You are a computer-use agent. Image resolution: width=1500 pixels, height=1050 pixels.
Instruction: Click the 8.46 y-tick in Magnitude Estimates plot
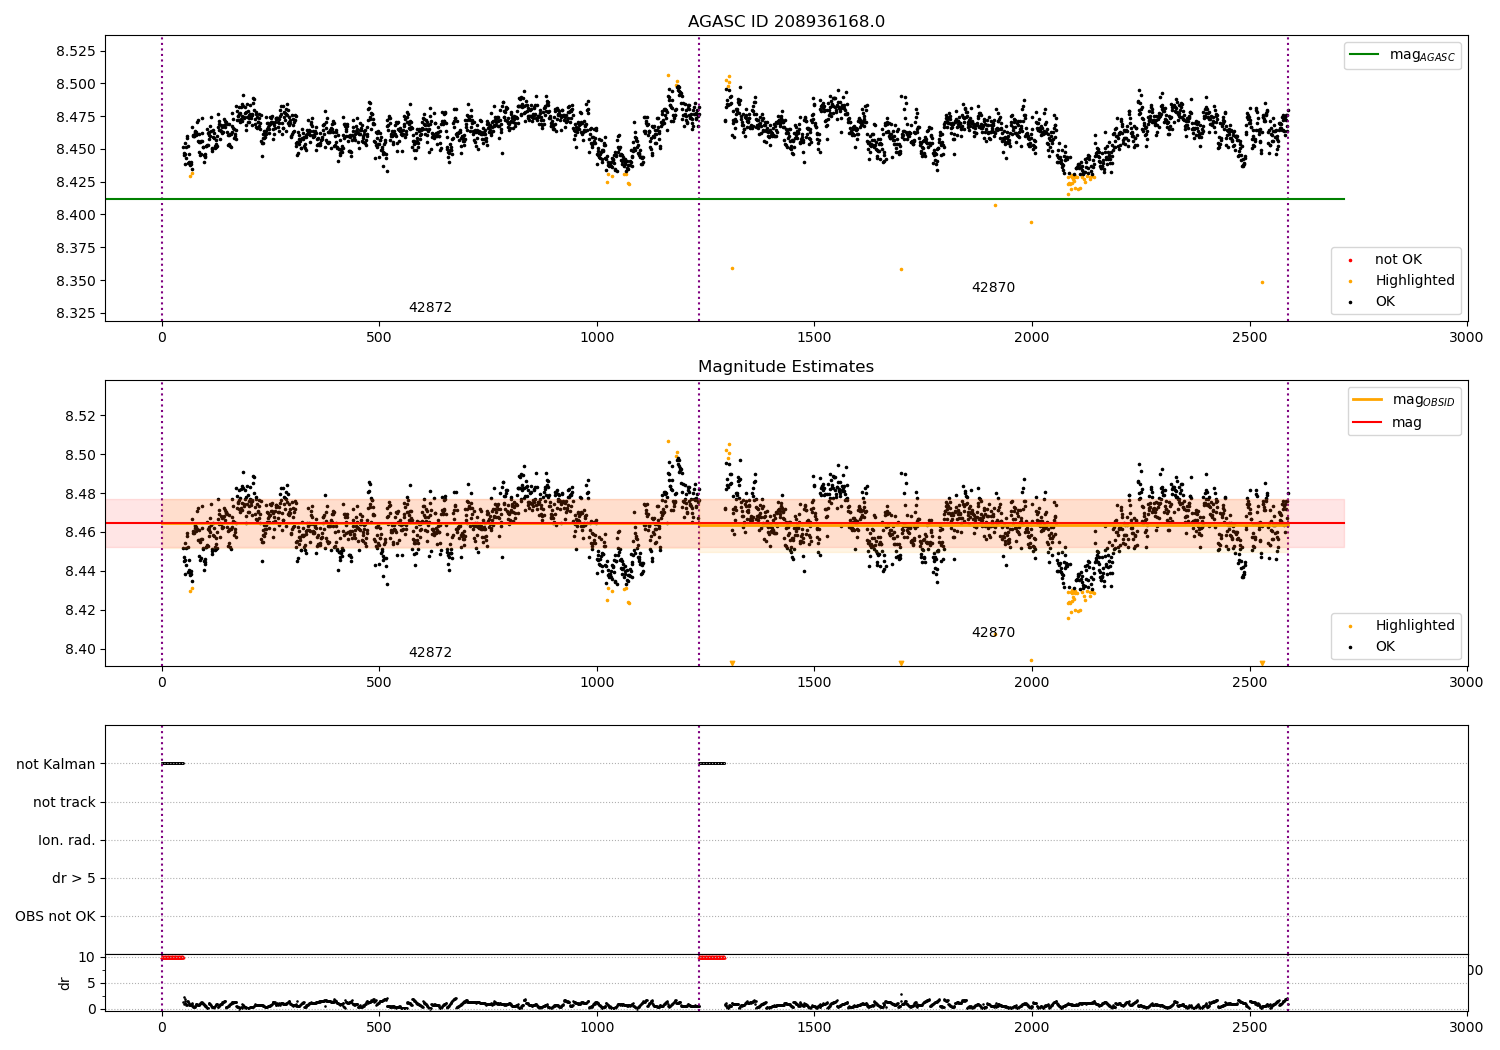click(80, 532)
